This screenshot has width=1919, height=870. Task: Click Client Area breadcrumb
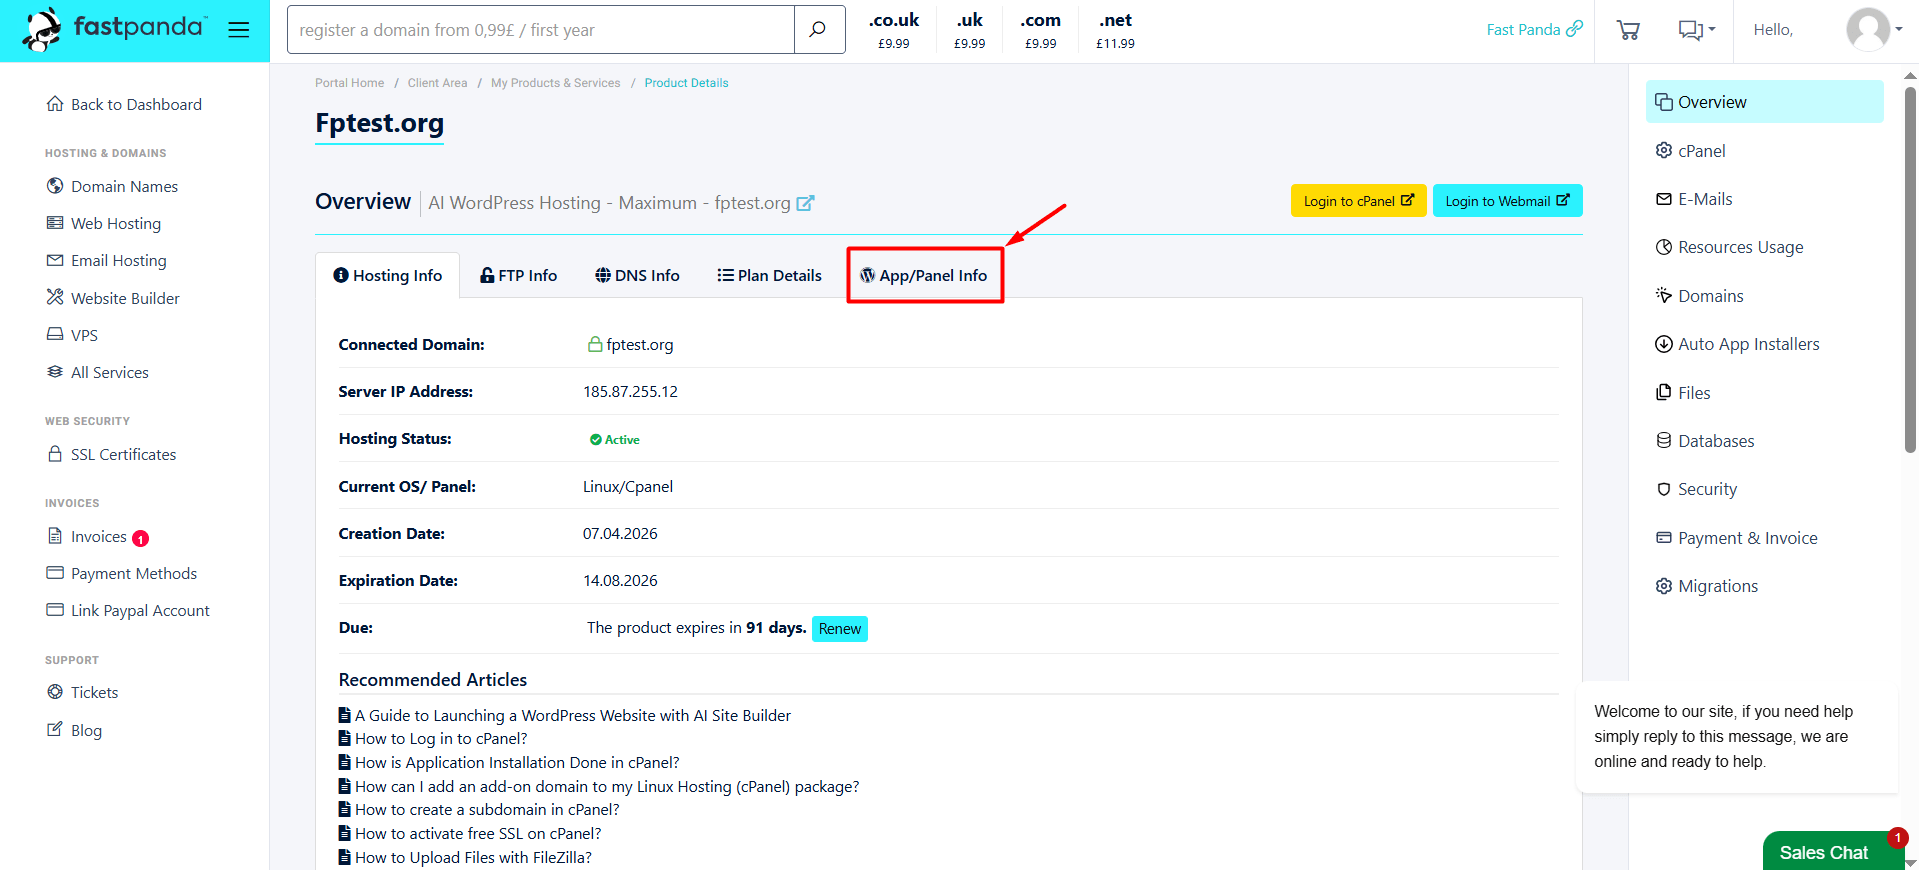click(437, 83)
